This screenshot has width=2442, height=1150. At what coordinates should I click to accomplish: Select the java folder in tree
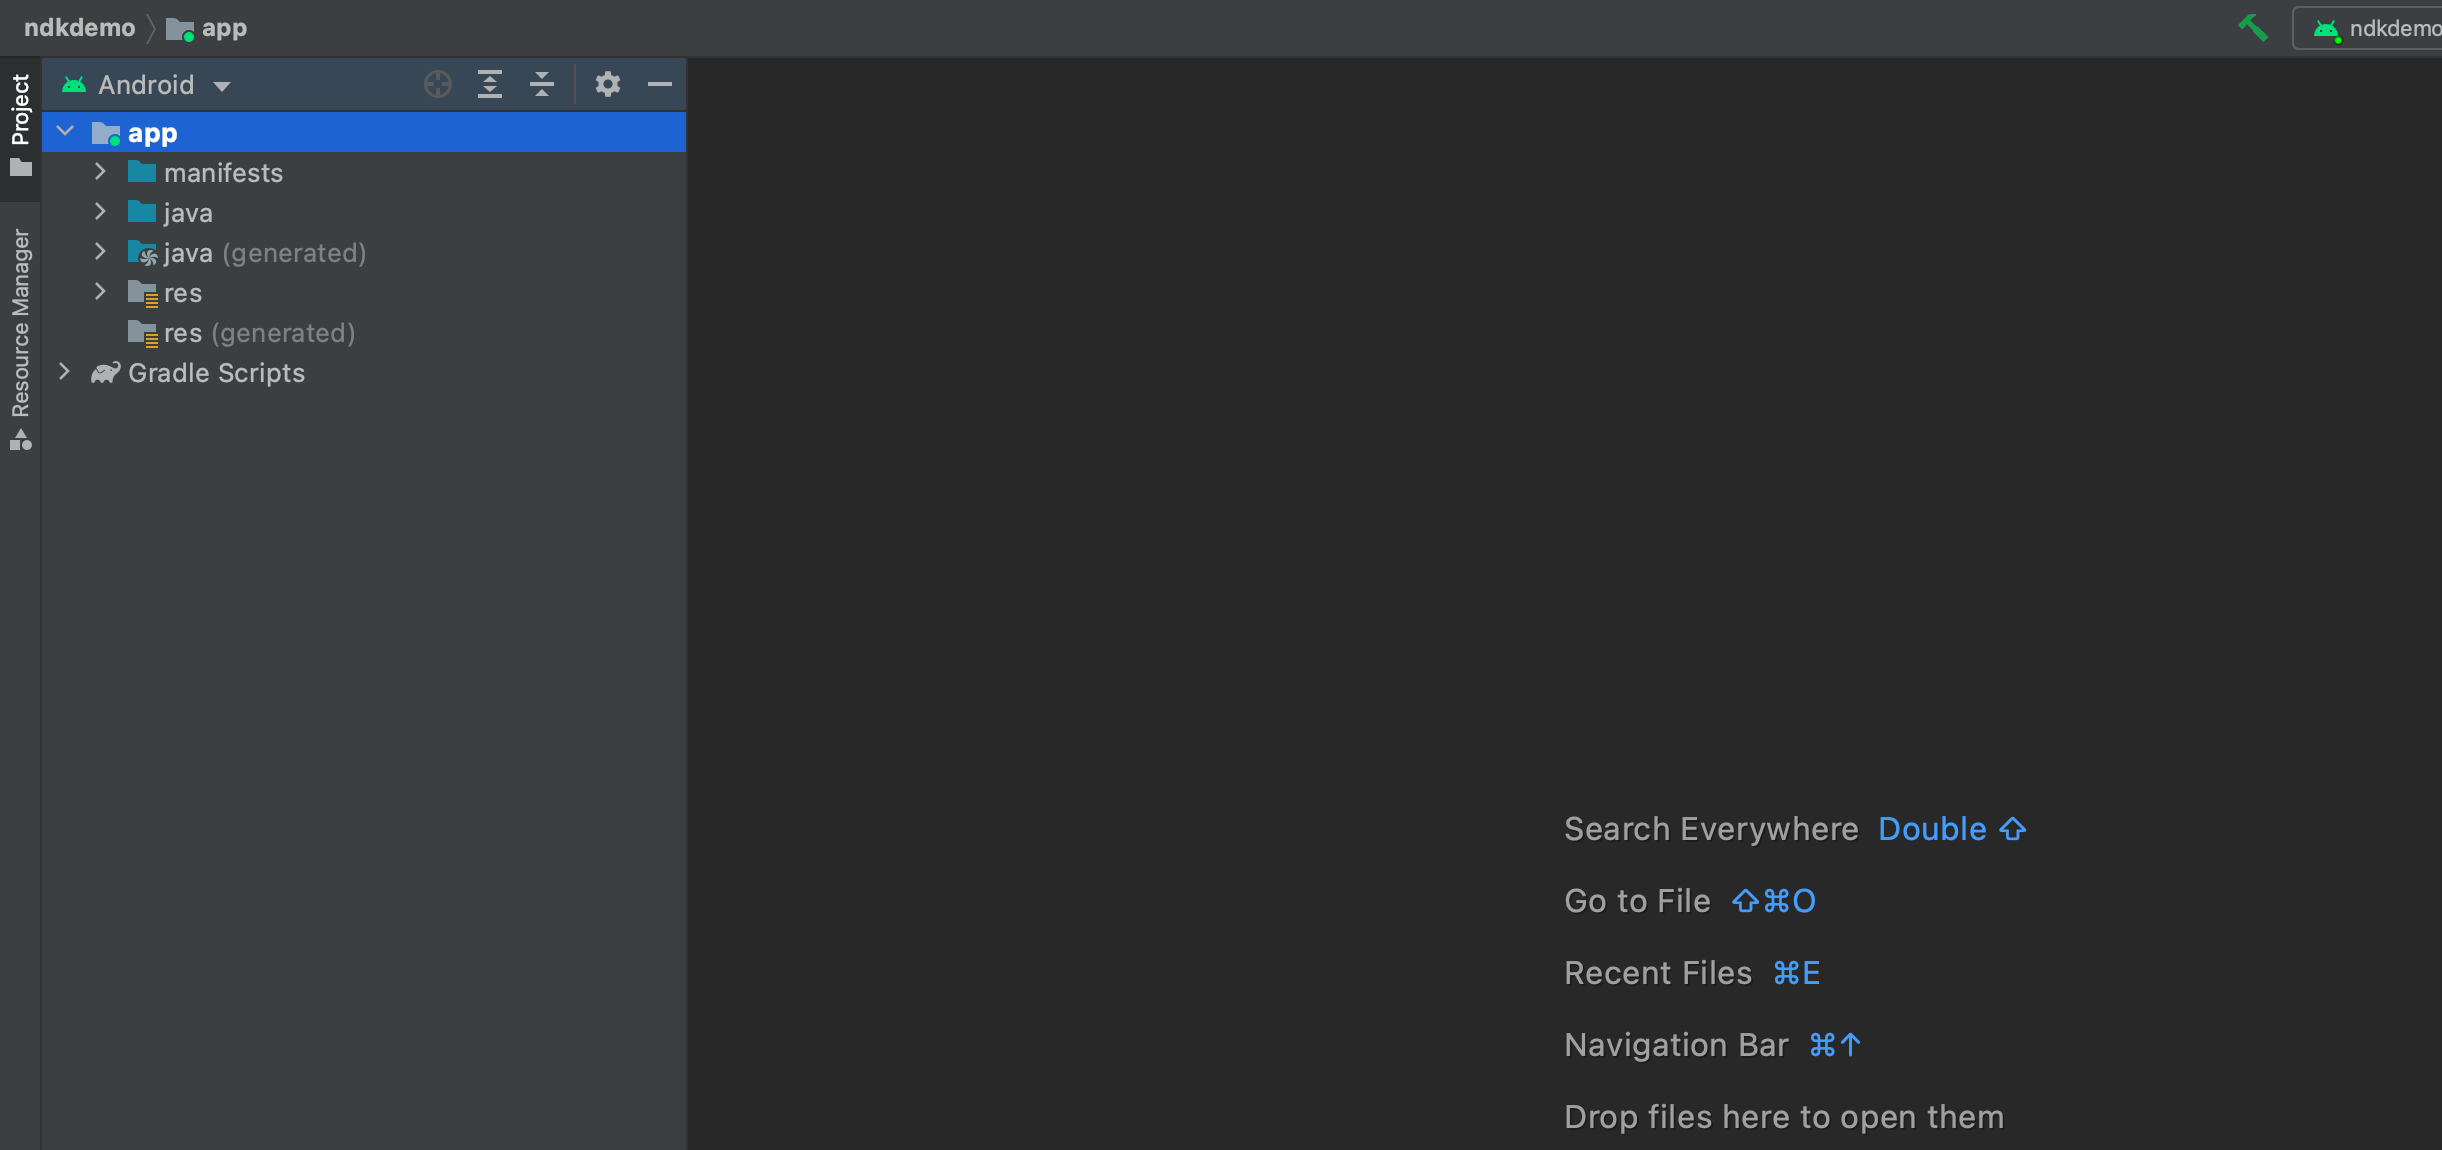[187, 213]
